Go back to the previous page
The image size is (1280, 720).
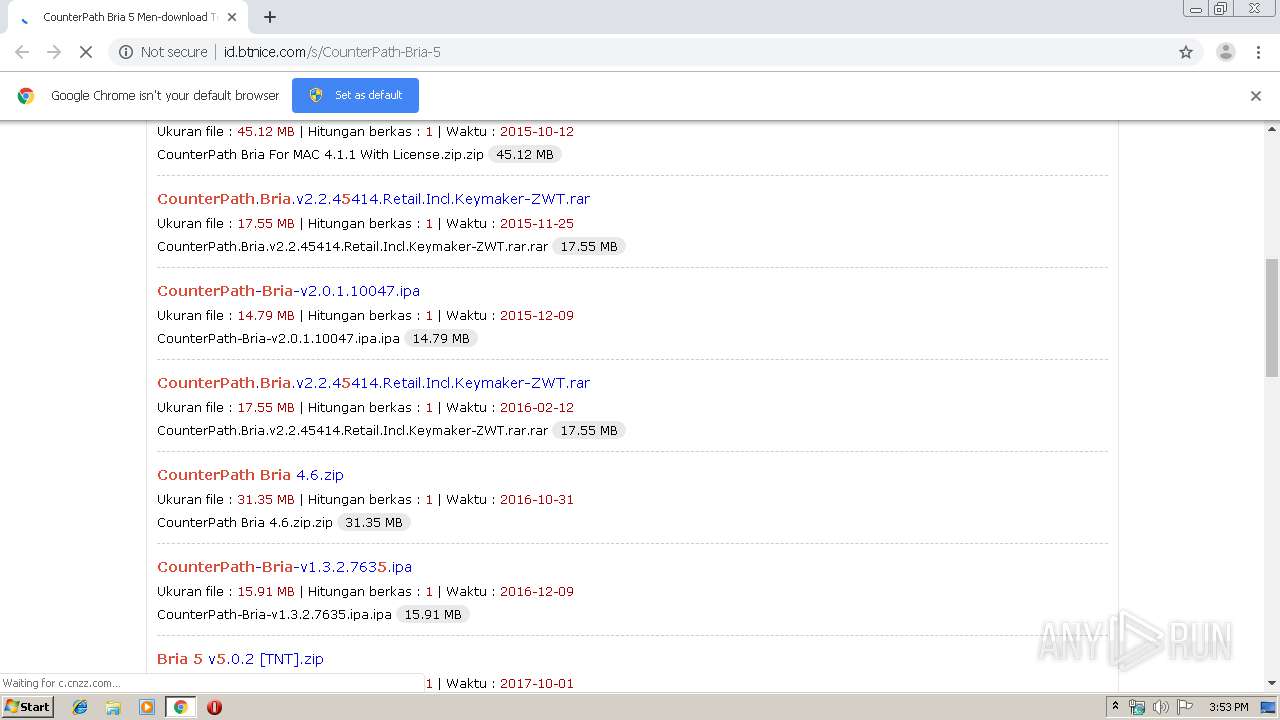pos(22,52)
